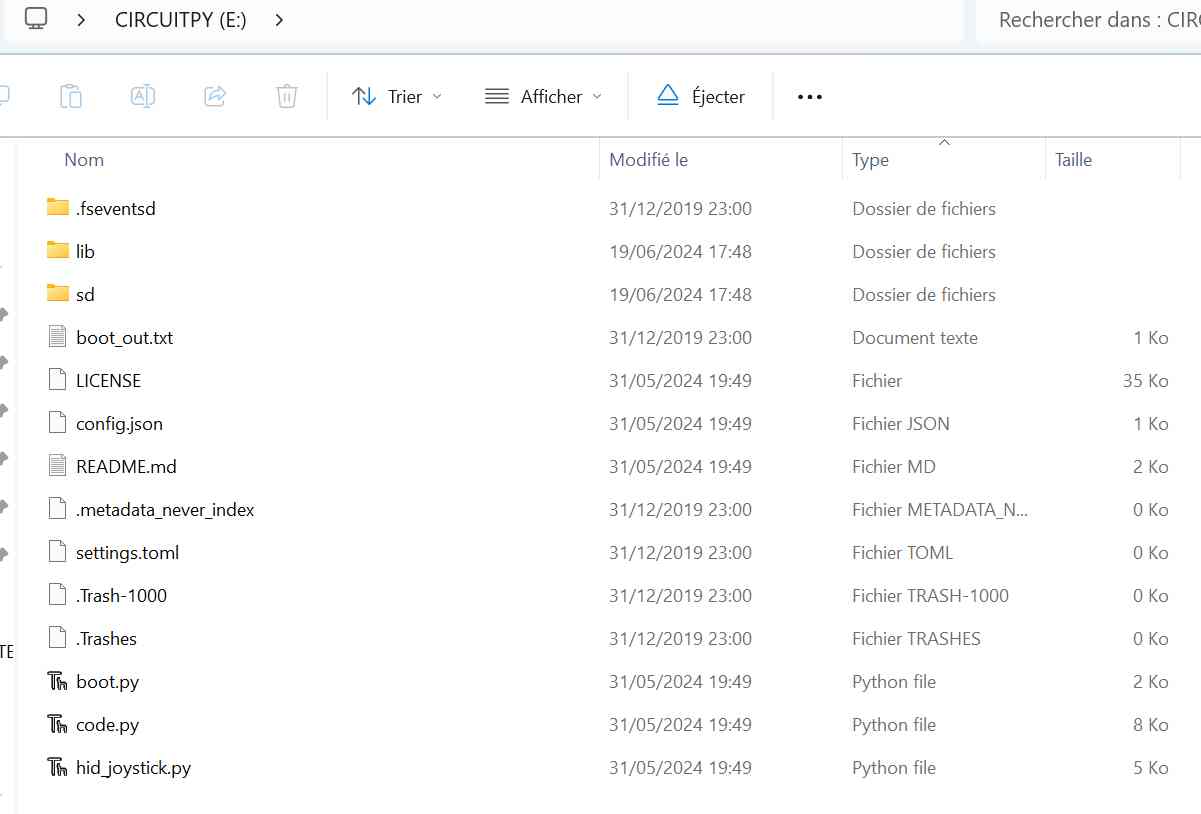Open the more options ellipsis menu
Viewport: 1201px width, 814px height.
click(x=809, y=97)
